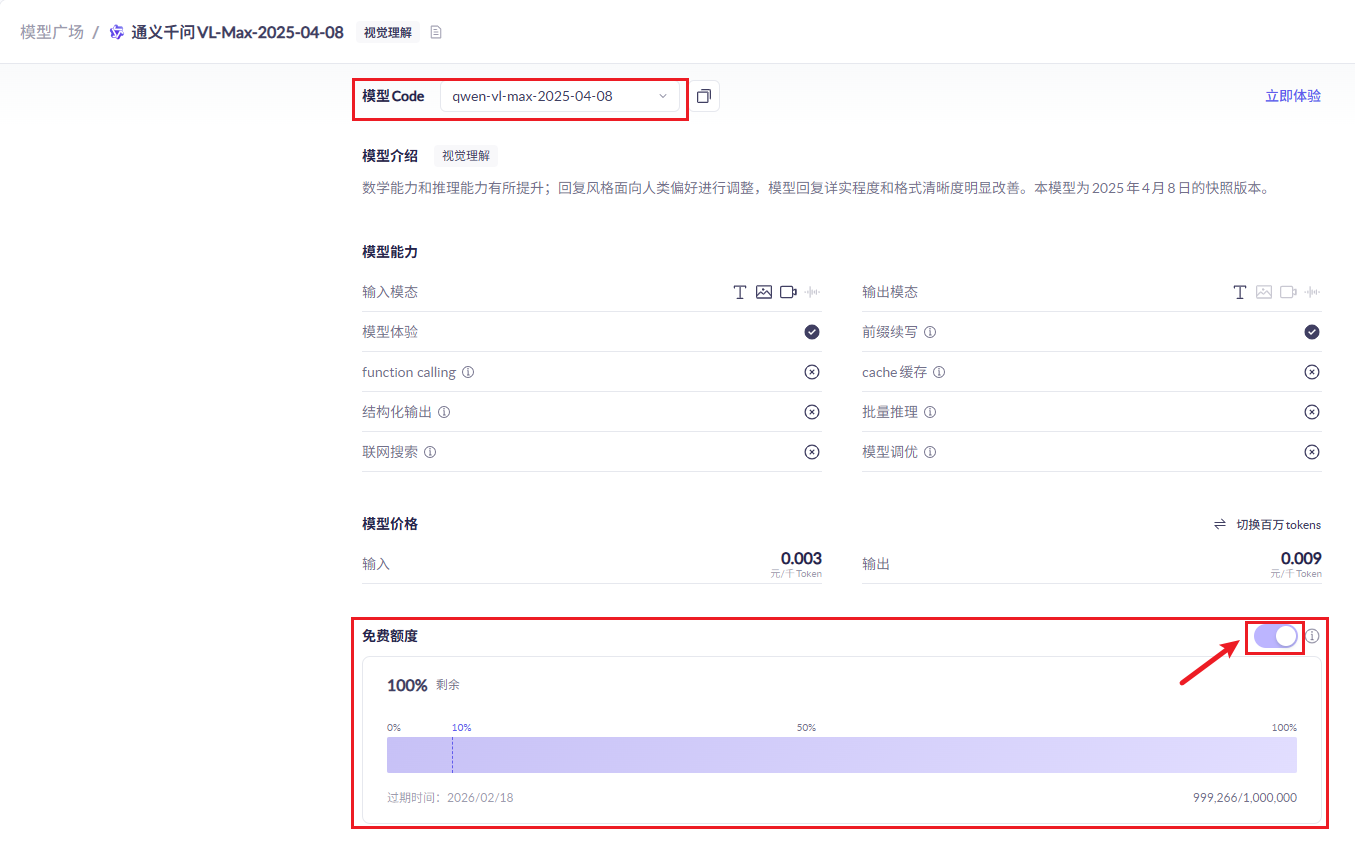Click the info icon beside cache 缓存

tap(939, 372)
